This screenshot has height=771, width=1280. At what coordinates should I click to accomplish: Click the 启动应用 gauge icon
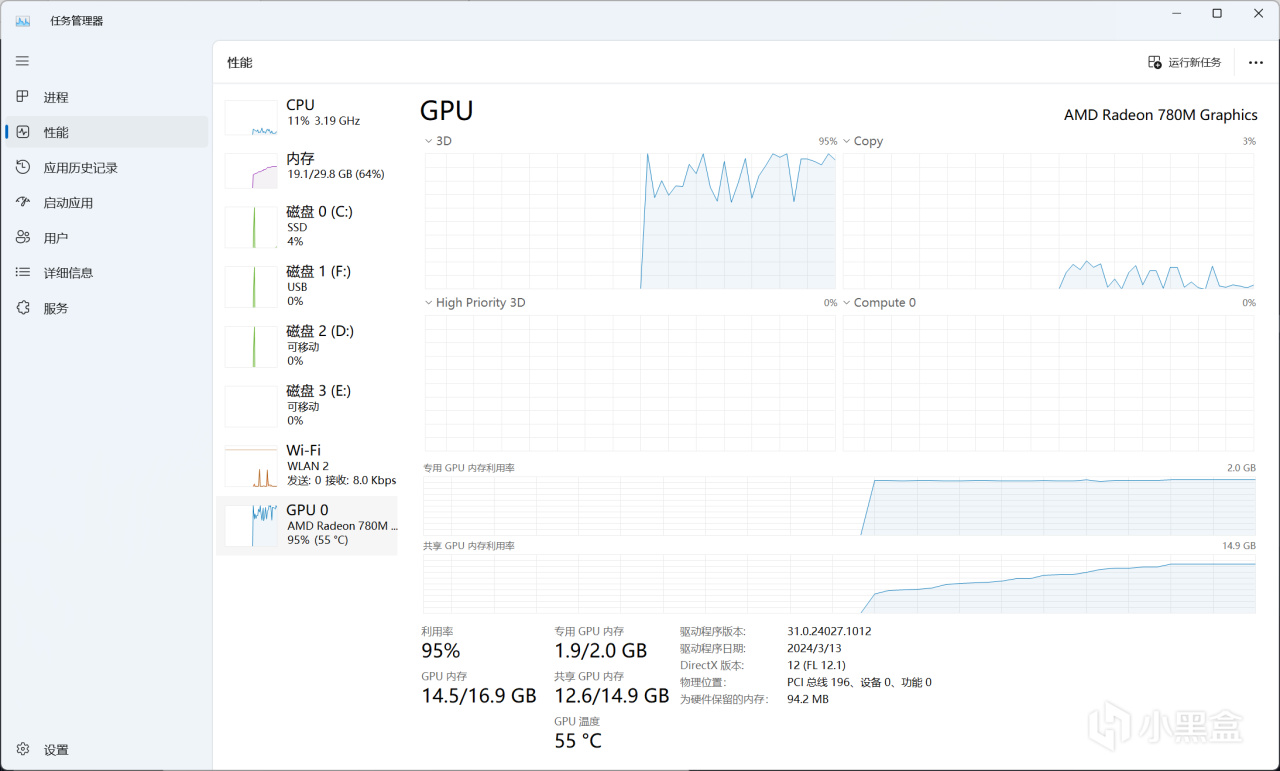coord(23,202)
